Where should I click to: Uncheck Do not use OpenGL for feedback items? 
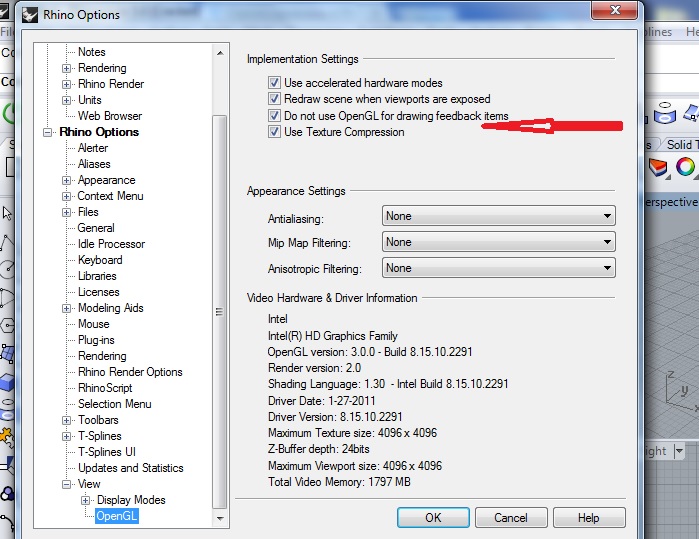(x=274, y=115)
